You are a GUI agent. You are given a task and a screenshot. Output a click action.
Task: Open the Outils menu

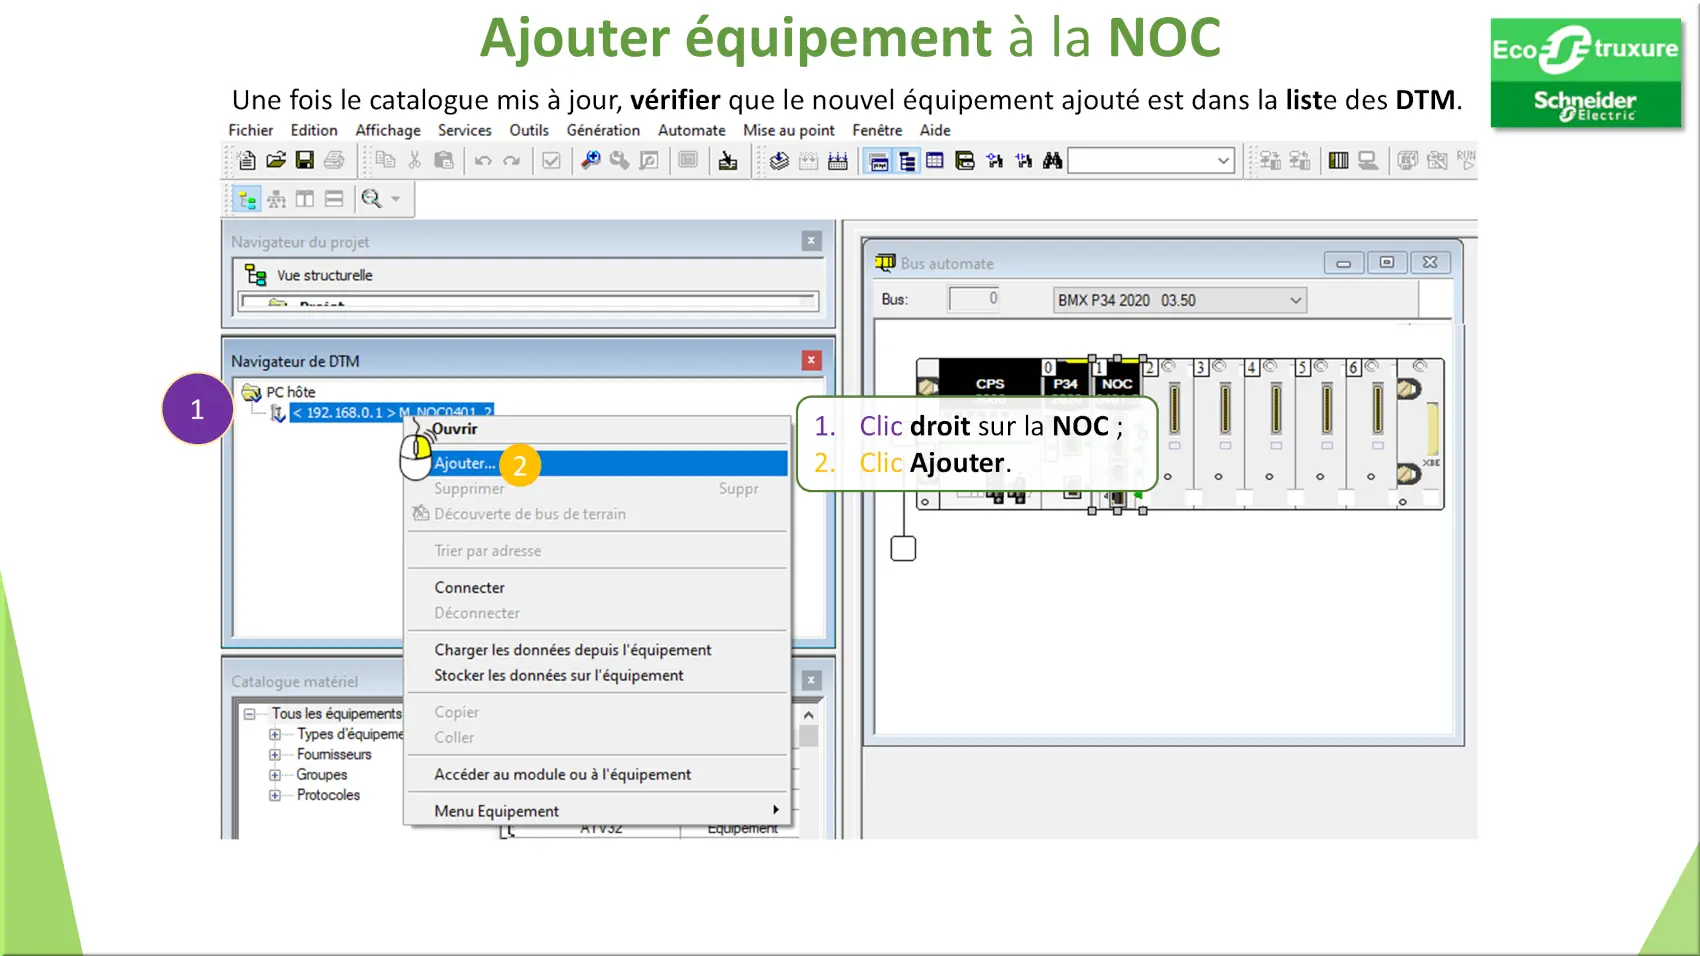(x=529, y=130)
